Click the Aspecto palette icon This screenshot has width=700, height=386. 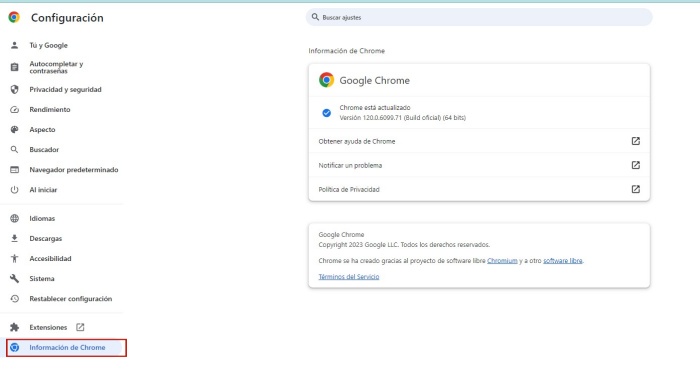(x=15, y=129)
